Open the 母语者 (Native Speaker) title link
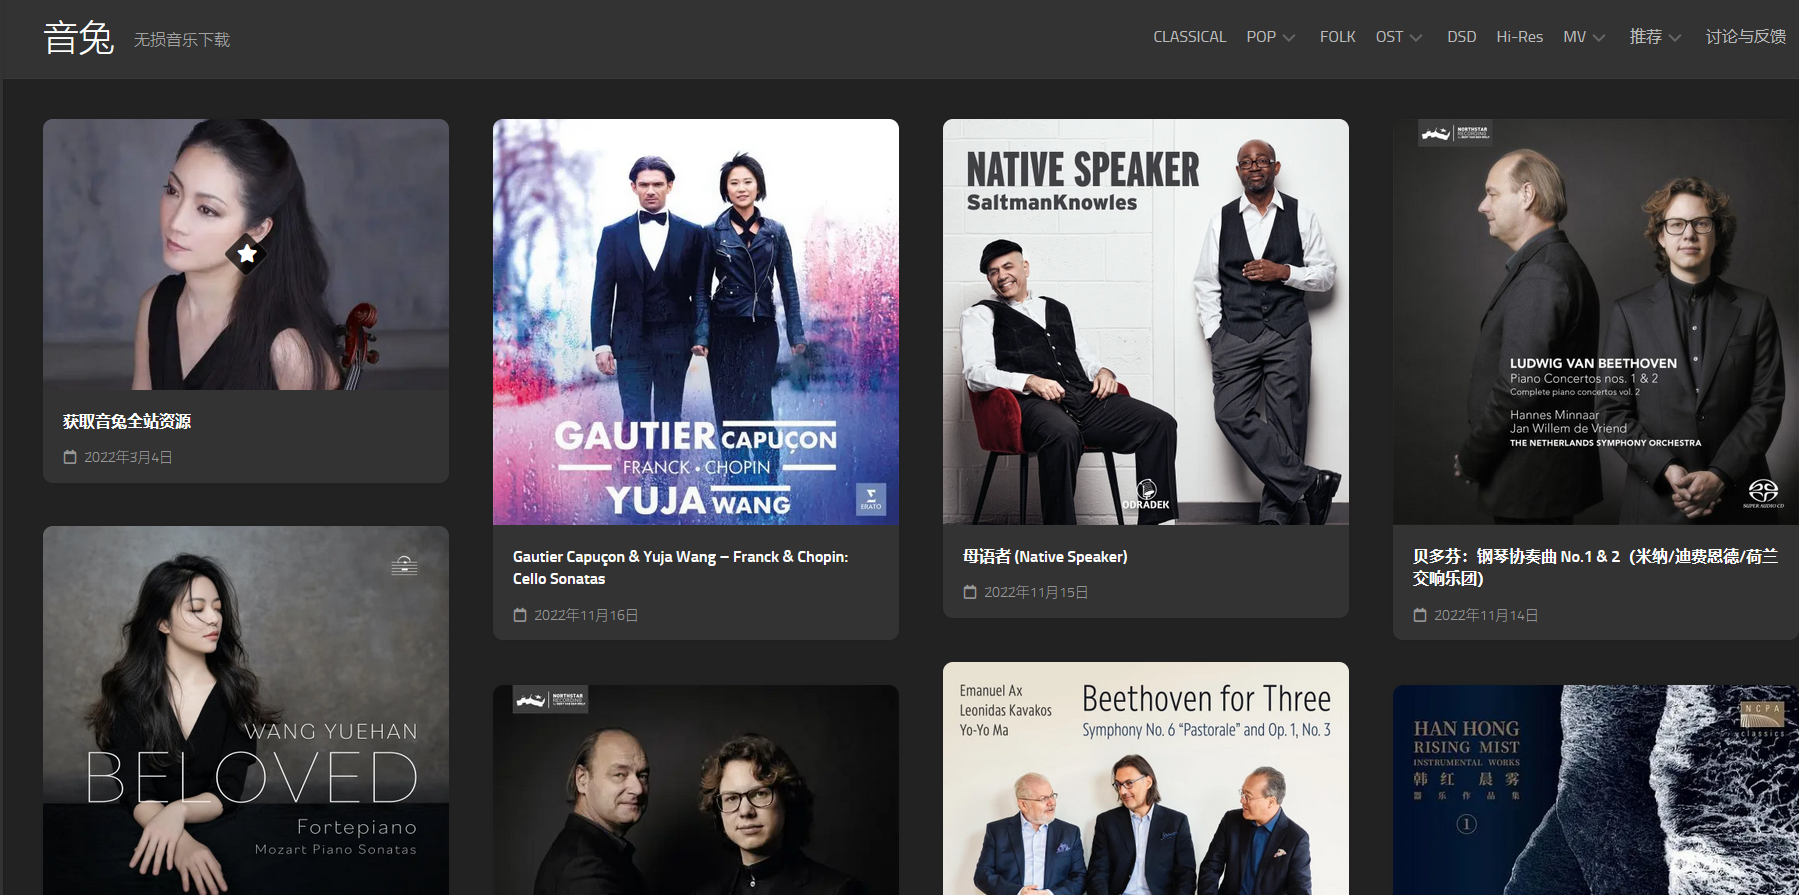Image resolution: width=1799 pixels, height=895 pixels. (x=1045, y=556)
